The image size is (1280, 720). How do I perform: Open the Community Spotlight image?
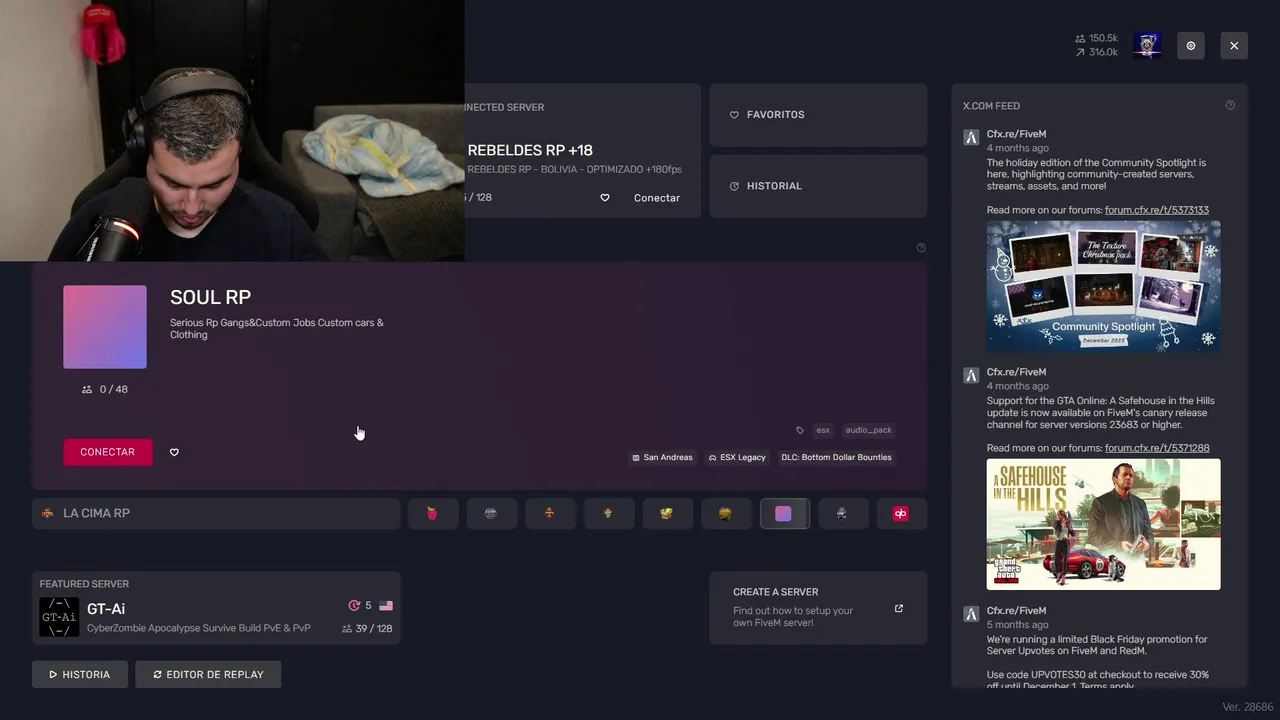1104,286
